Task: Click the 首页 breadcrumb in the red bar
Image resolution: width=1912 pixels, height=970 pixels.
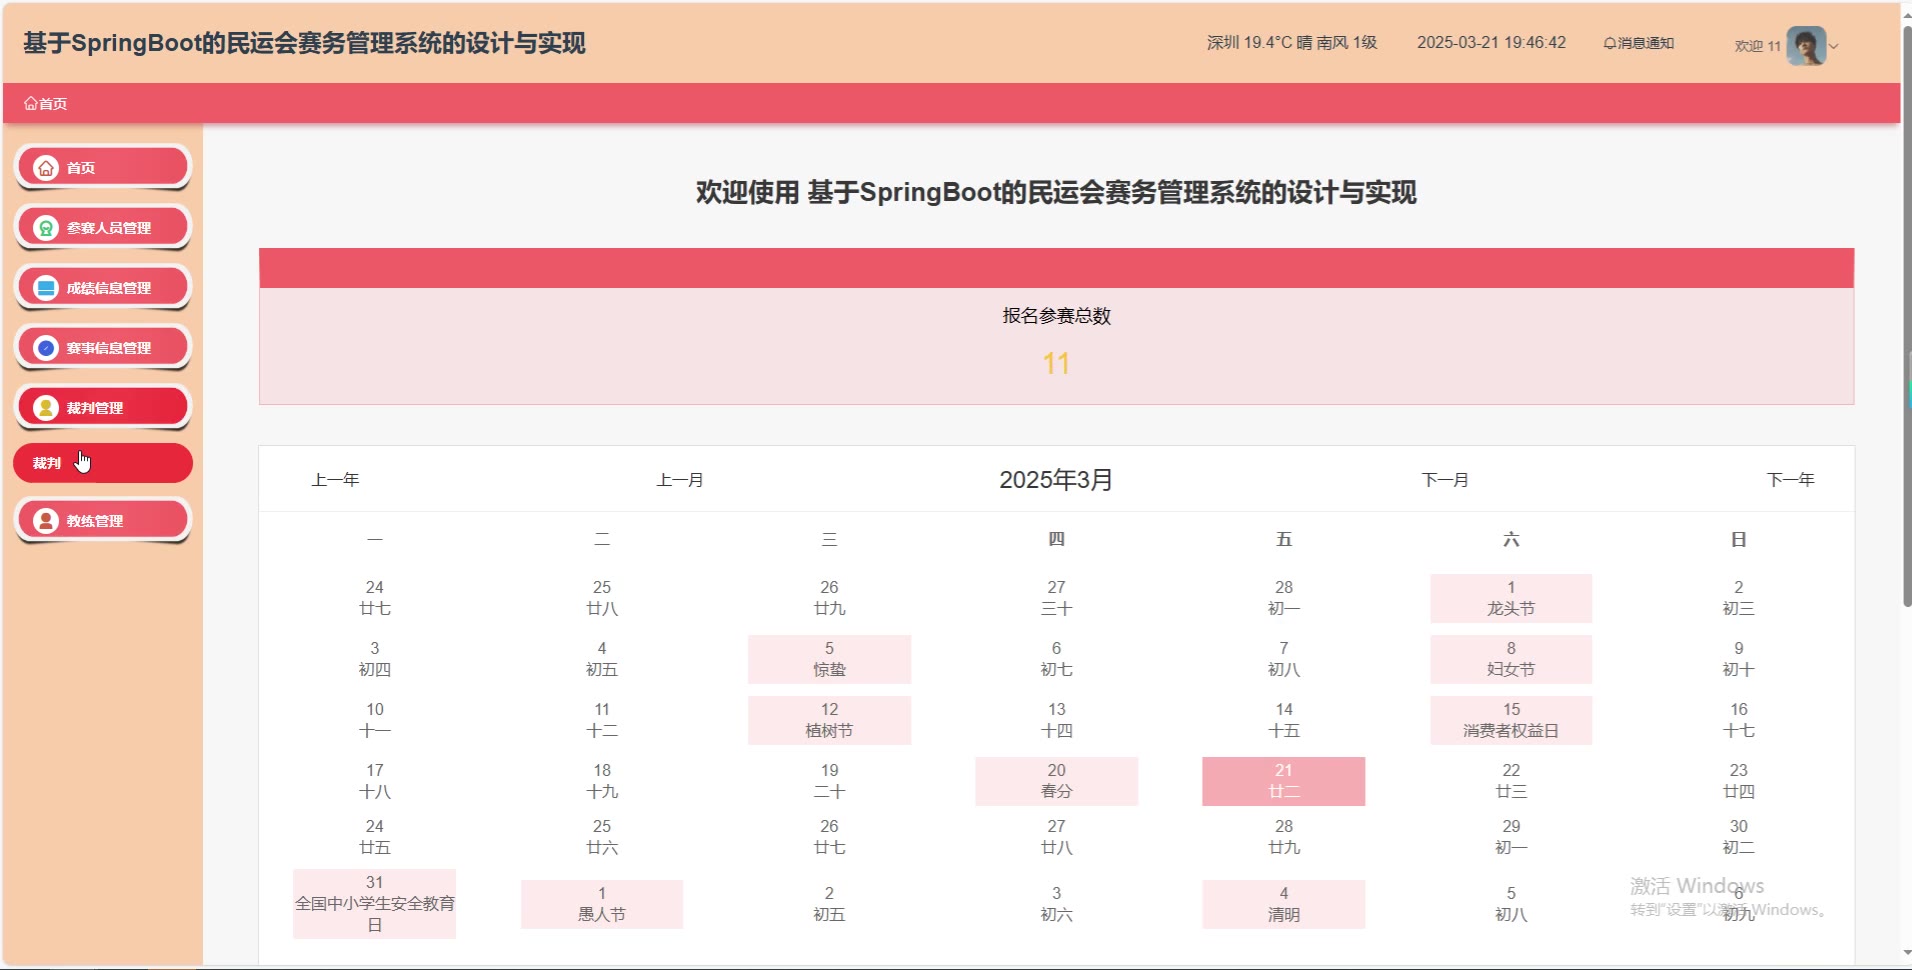Action: [46, 104]
